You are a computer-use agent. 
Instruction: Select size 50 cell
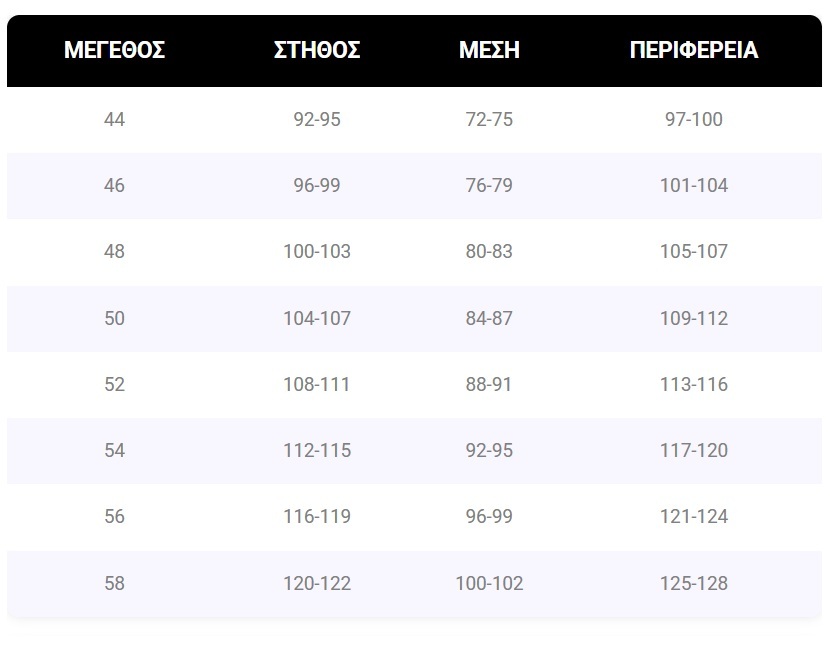click(x=114, y=319)
